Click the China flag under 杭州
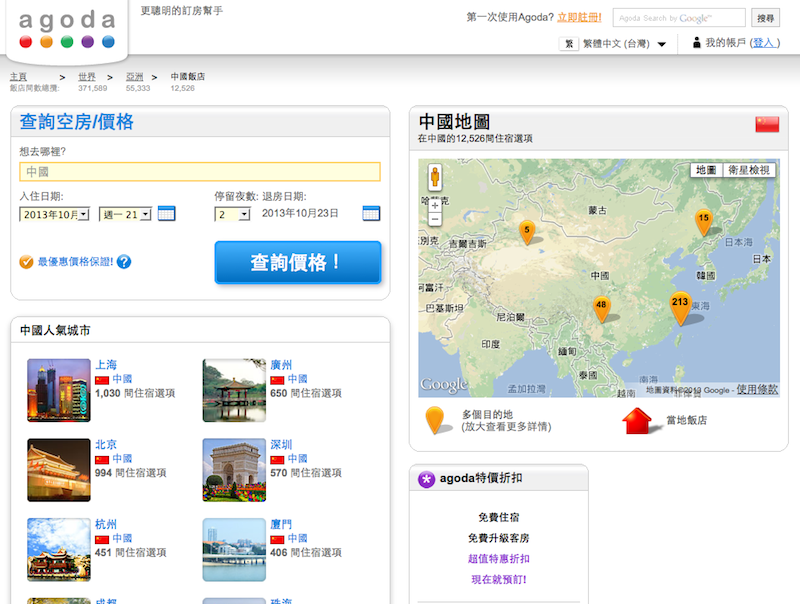Viewport: 800px width, 604px height. pos(102,539)
